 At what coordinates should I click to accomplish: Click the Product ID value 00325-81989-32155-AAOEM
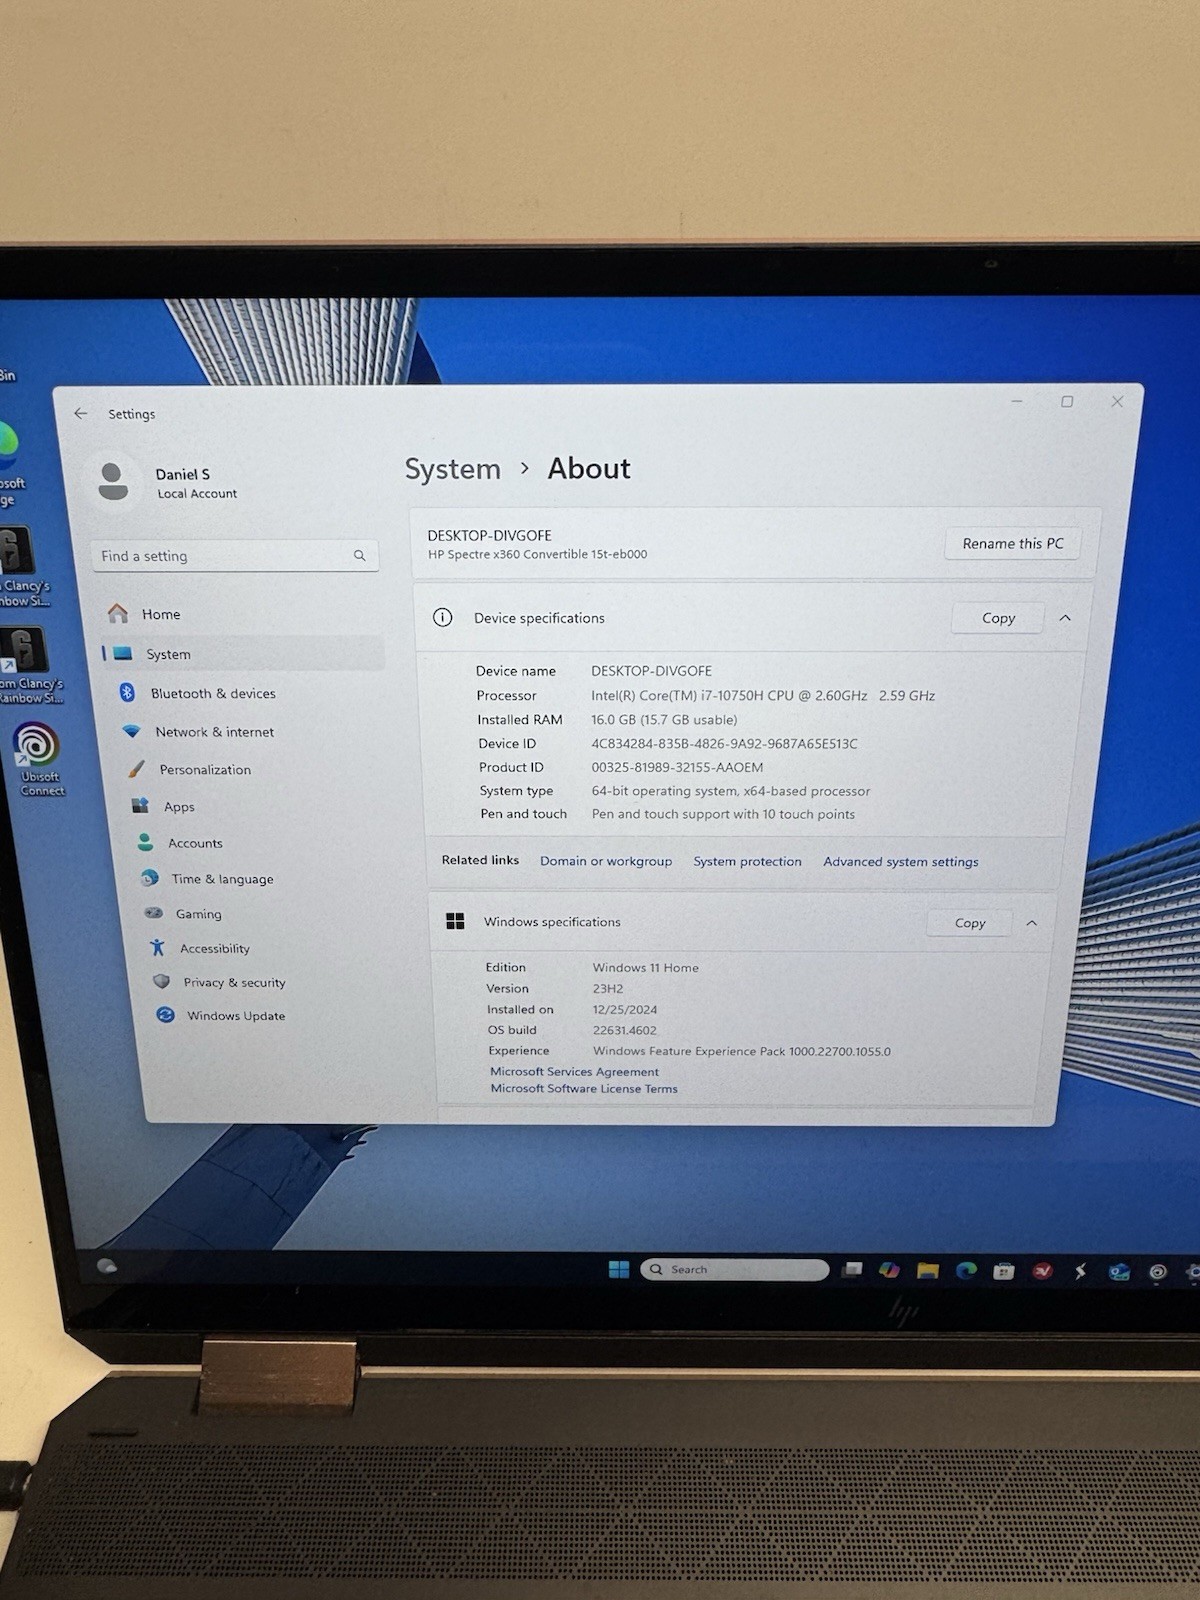677,767
